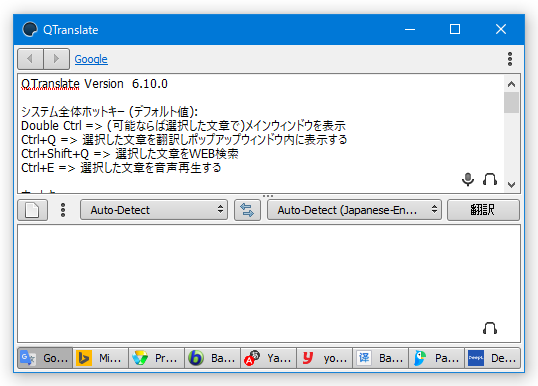Select the Baidu service tab
Image resolution: width=538 pixels, height=386 pixels.
[x=380, y=358]
